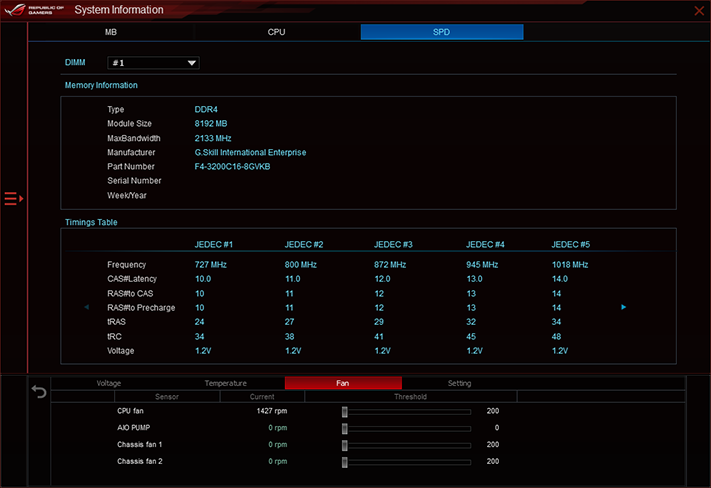Open the Voltage monitoring tab

tap(109, 383)
